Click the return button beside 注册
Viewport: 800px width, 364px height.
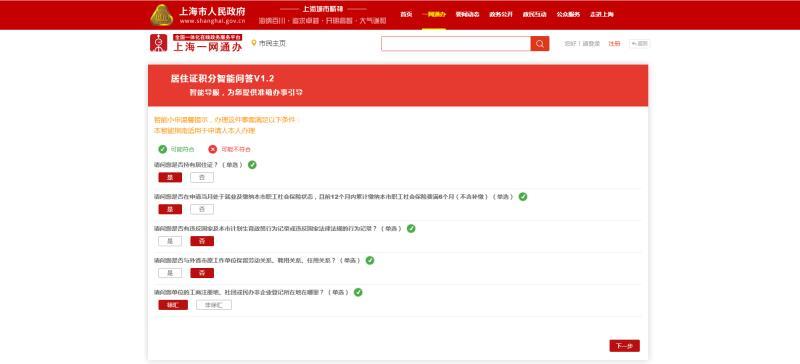[639, 43]
